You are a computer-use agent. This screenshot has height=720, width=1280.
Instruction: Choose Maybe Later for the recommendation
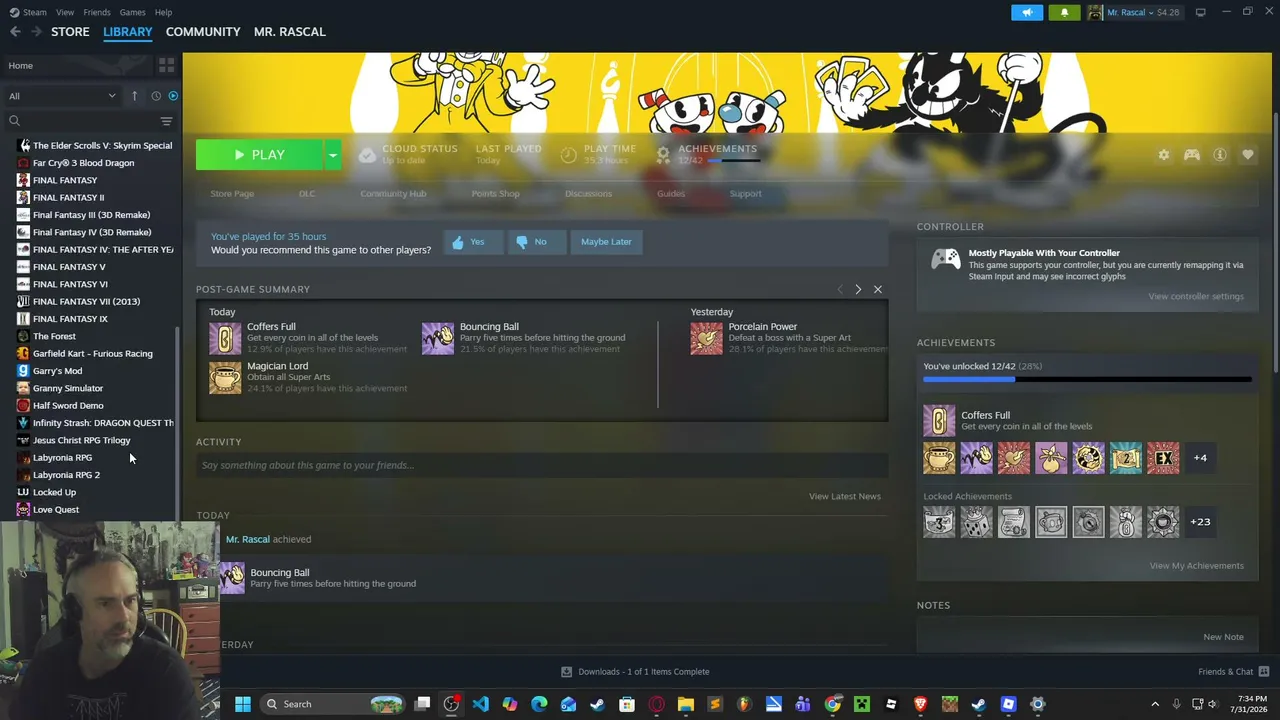(x=606, y=242)
